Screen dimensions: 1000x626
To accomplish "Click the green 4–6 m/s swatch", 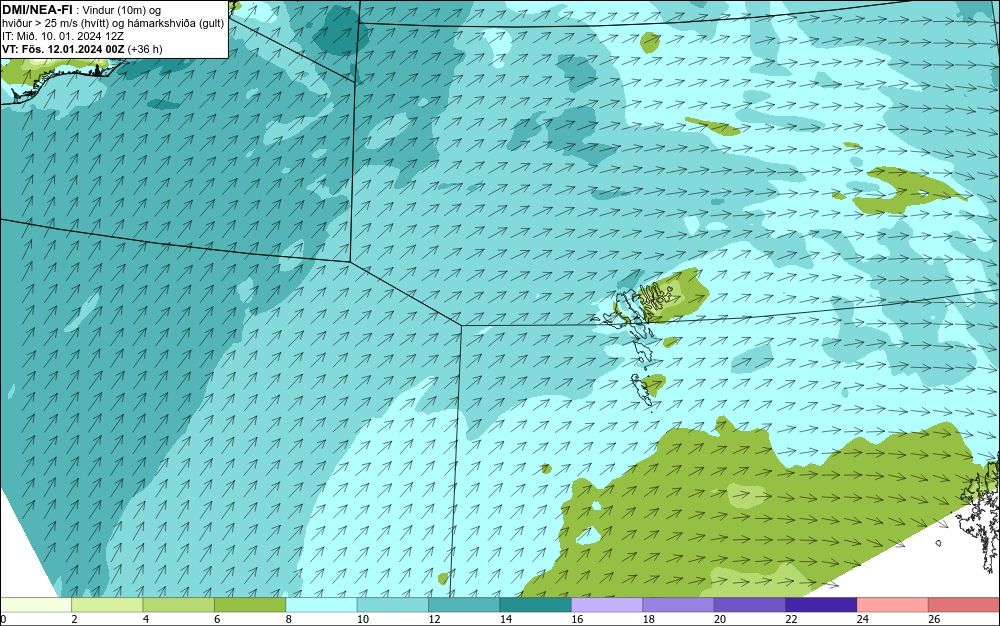I will pos(179,605).
